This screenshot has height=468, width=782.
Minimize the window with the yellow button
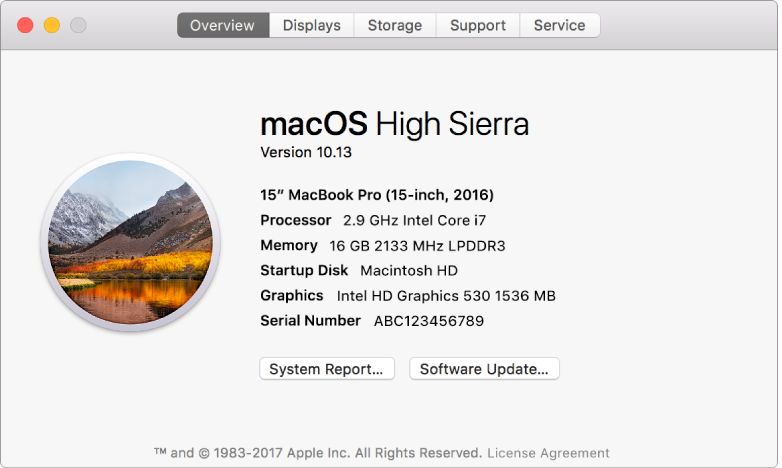click(x=52, y=25)
